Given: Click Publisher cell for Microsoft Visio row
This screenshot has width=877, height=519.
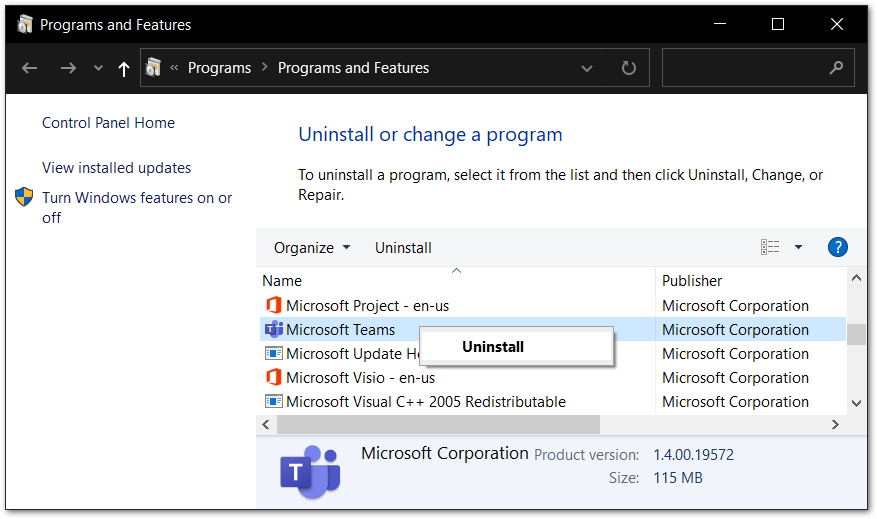Looking at the screenshot, I should coord(735,378).
